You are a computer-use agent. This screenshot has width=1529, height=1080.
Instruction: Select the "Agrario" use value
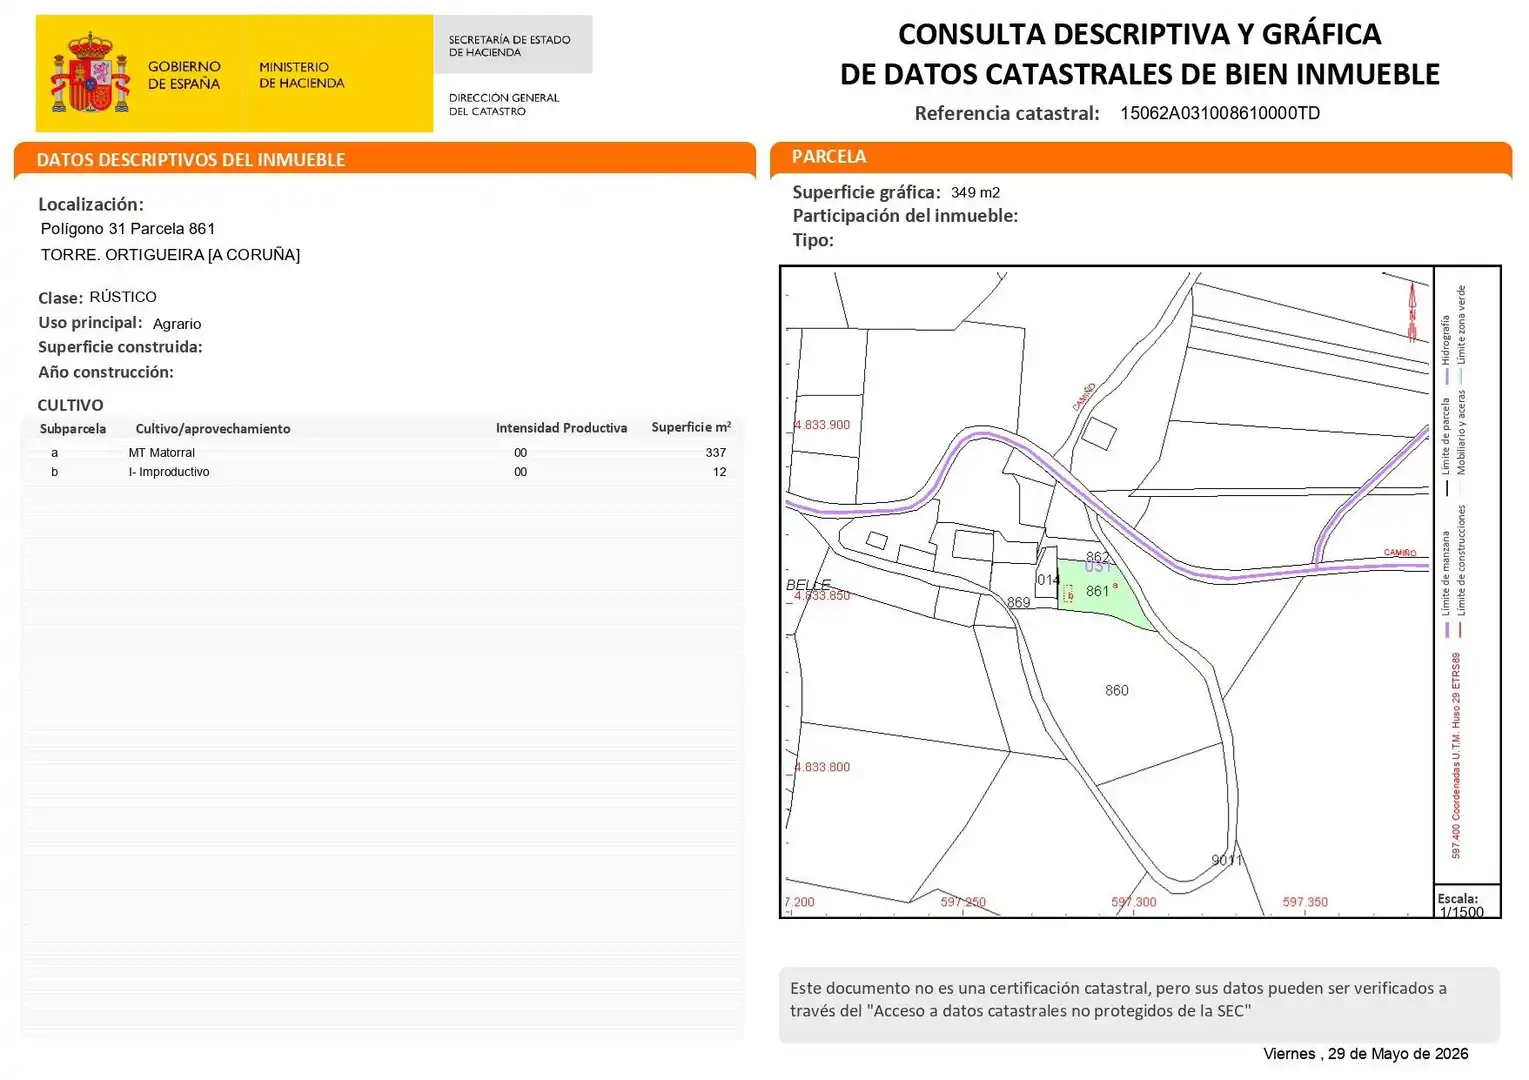(177, 324)
